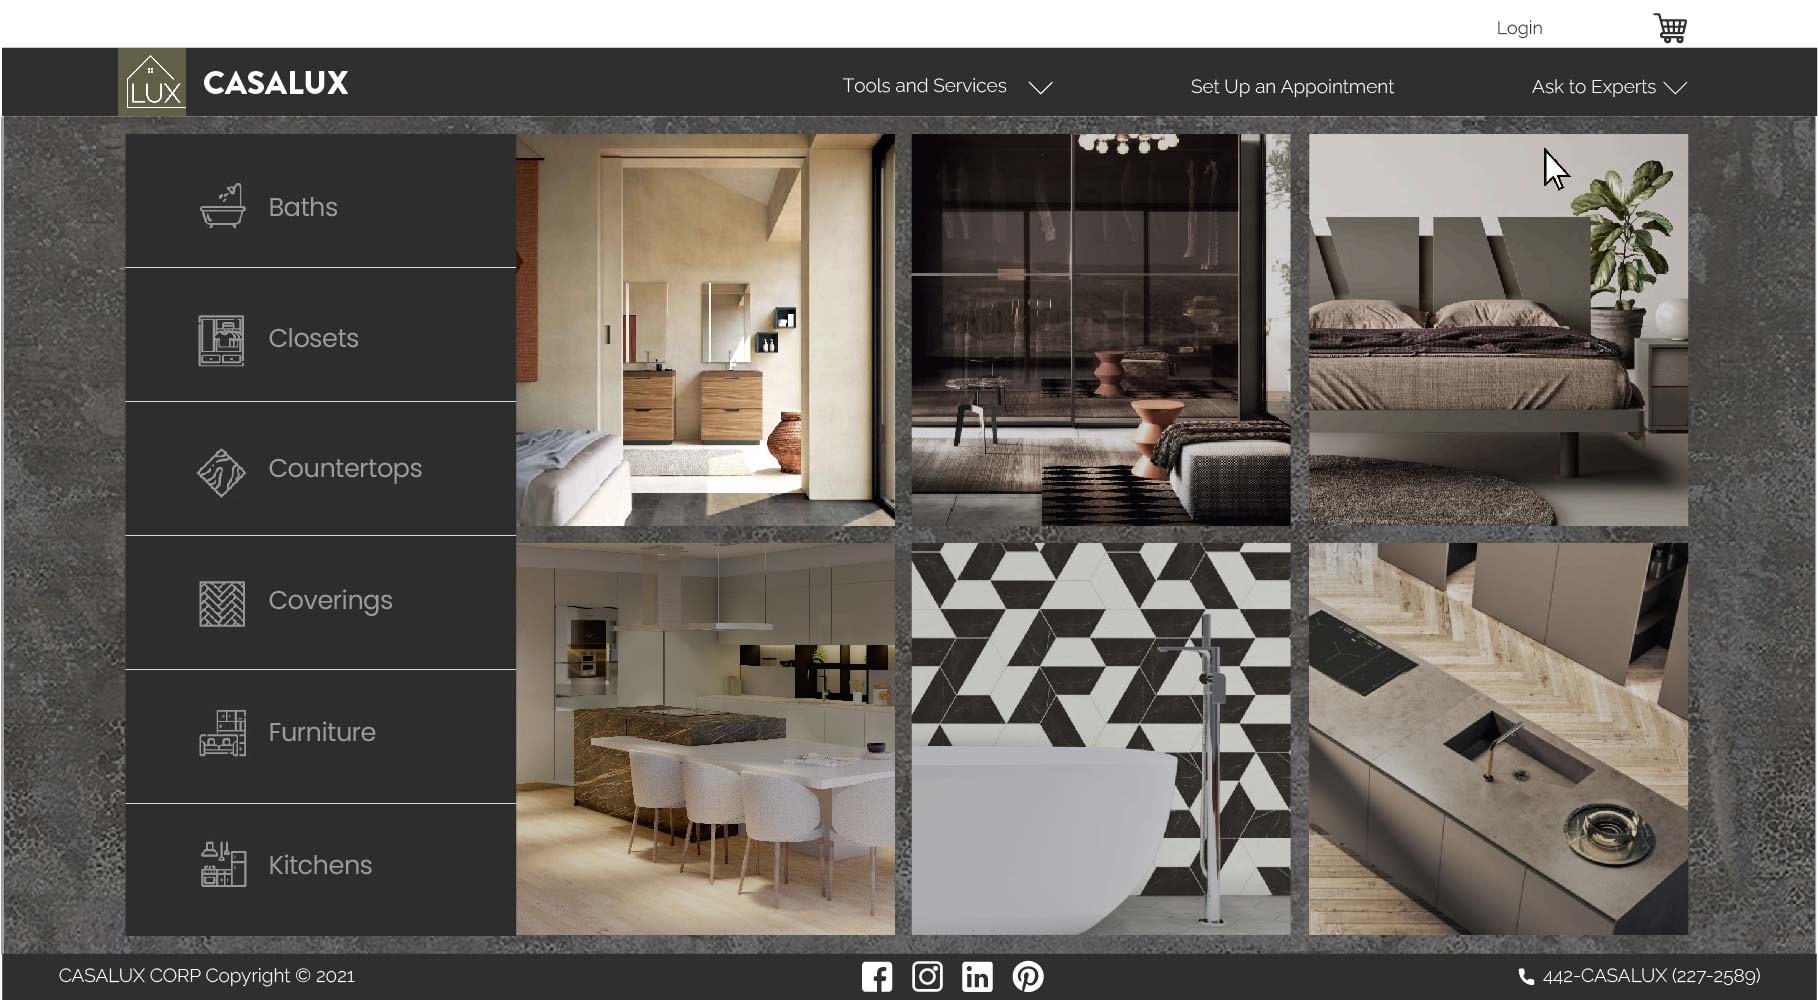The image size is (1818, 1000).
Task: Select the Furniture category label
Action: pyautogui.click(x=322, y=732)
